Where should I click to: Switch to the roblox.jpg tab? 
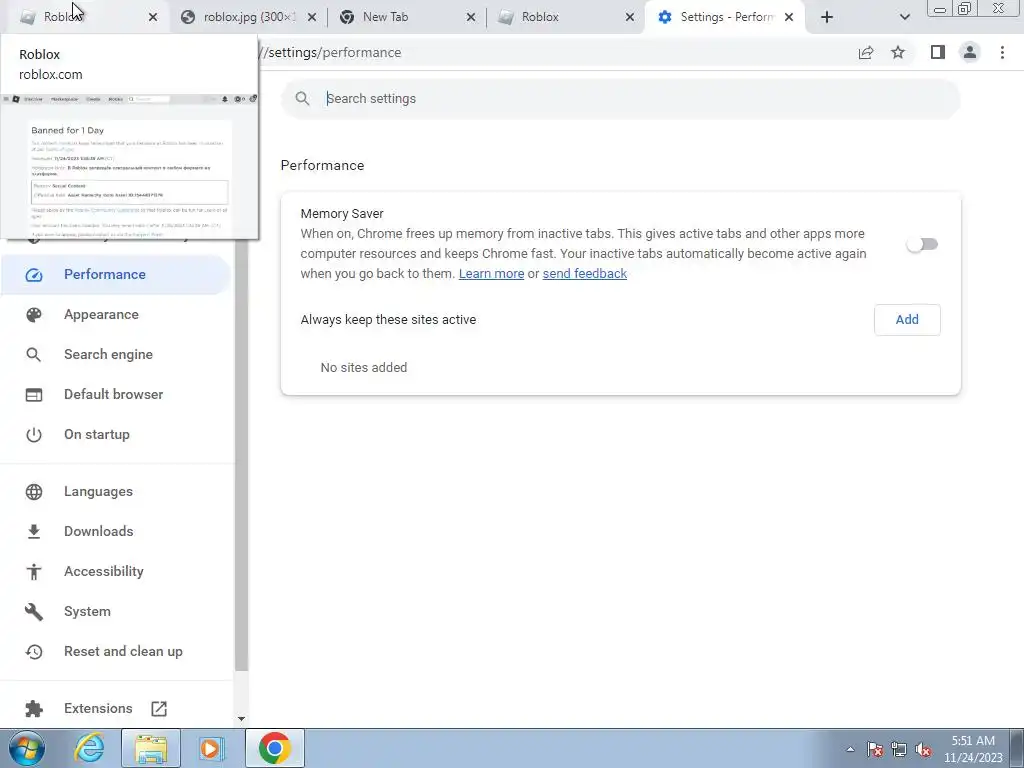click(248, 17)
